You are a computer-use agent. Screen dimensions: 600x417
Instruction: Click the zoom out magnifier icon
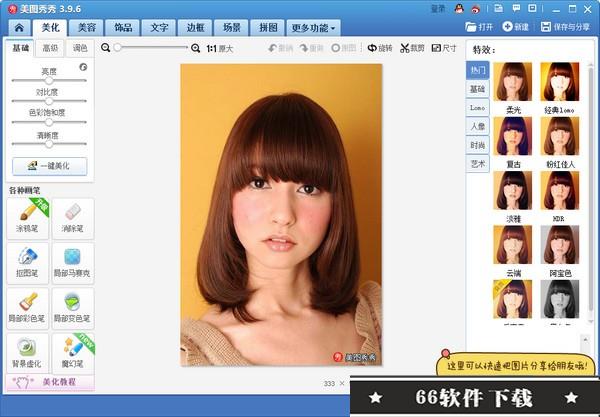[106, 48]
